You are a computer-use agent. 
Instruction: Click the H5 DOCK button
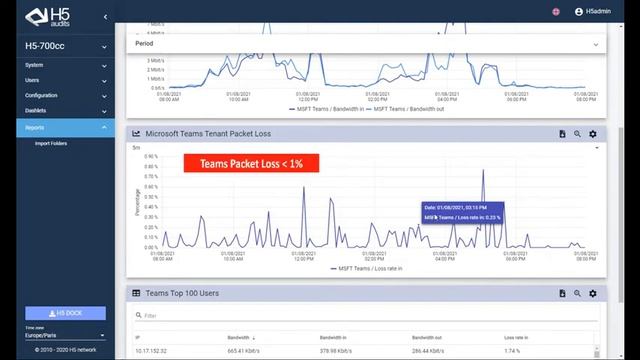pyautogui.click(x=65, y=313)
